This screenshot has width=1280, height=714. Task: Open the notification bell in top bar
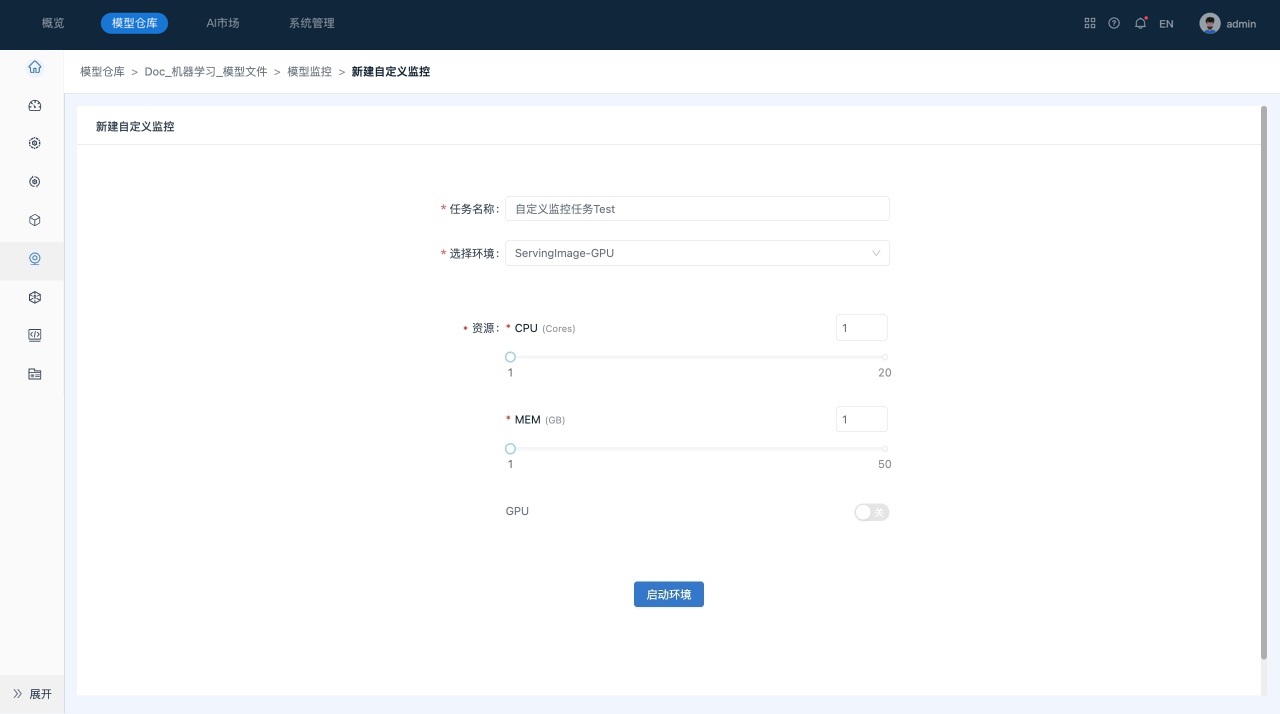click(1140, 23)
